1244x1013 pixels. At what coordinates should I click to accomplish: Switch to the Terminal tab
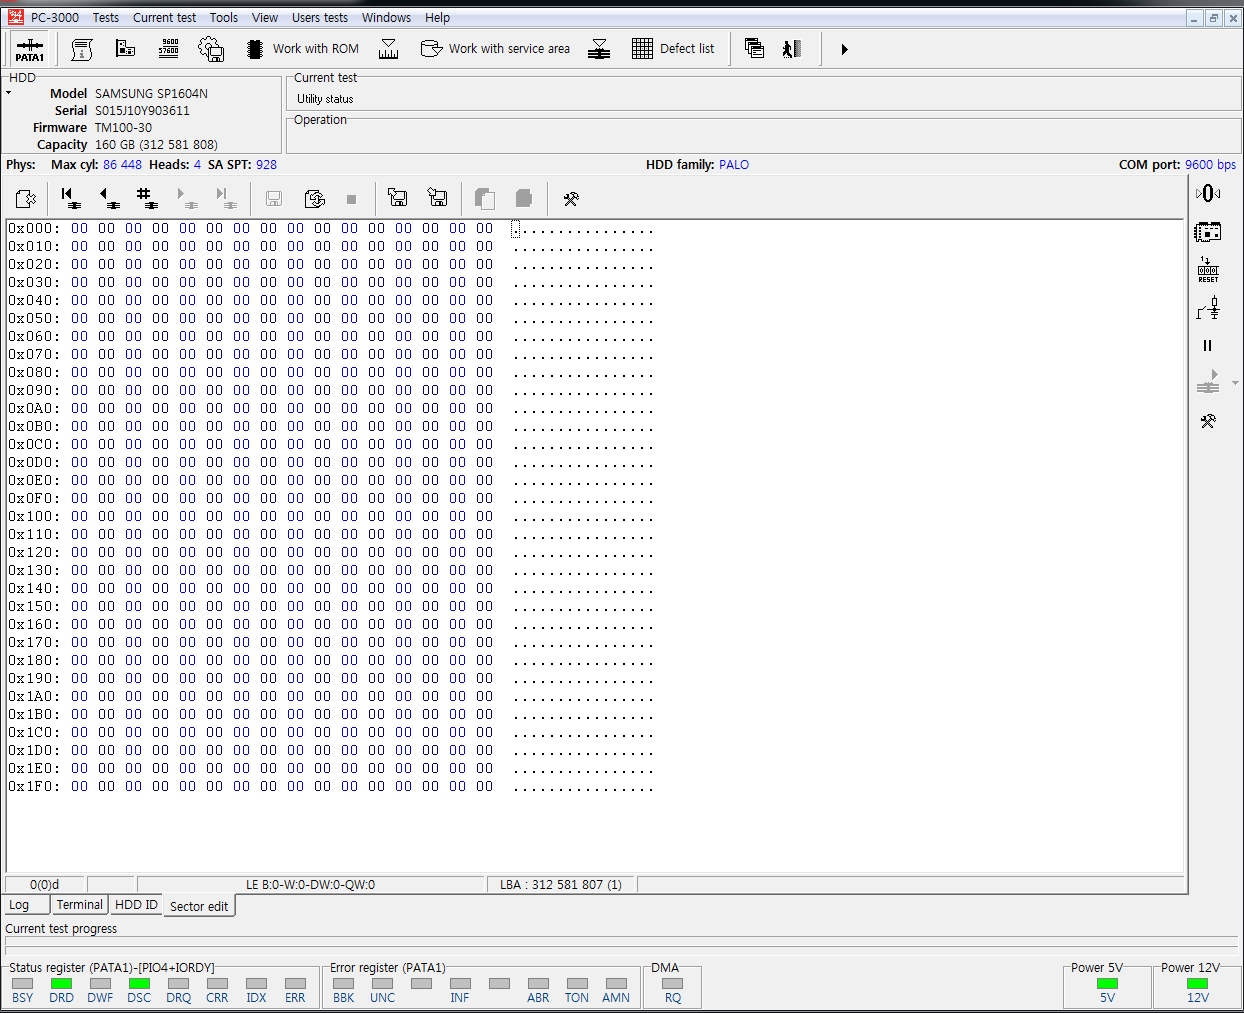click(x=79, y=905)
